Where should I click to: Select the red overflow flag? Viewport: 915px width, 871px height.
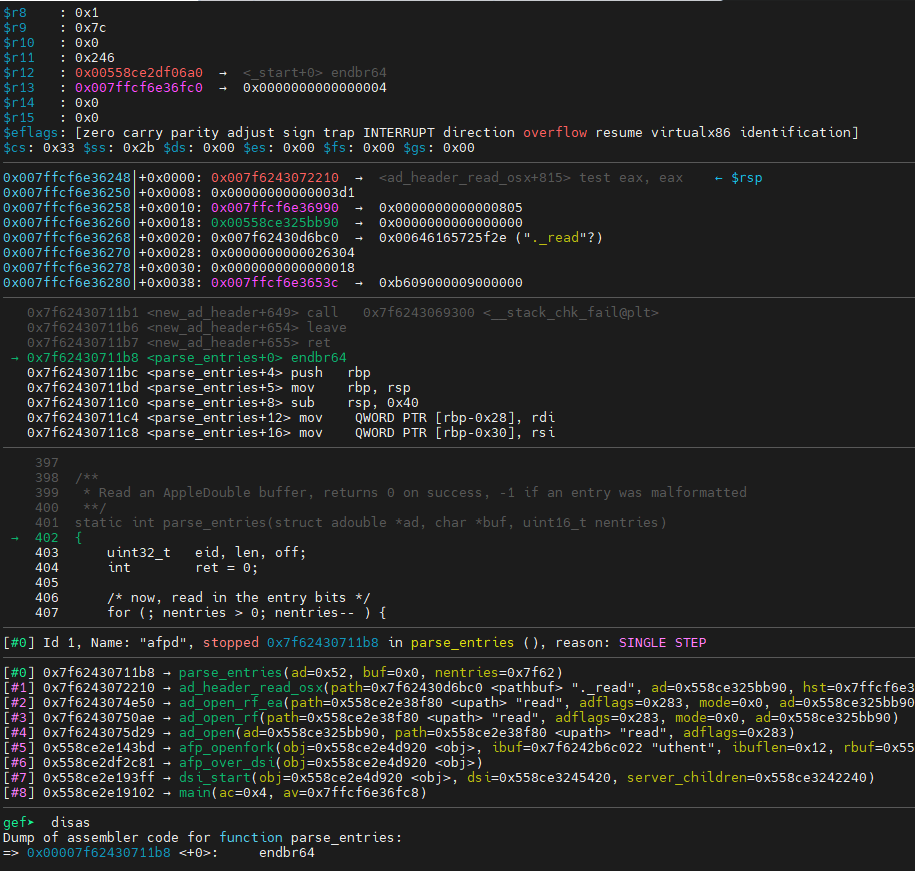click(x=555, y=133)
